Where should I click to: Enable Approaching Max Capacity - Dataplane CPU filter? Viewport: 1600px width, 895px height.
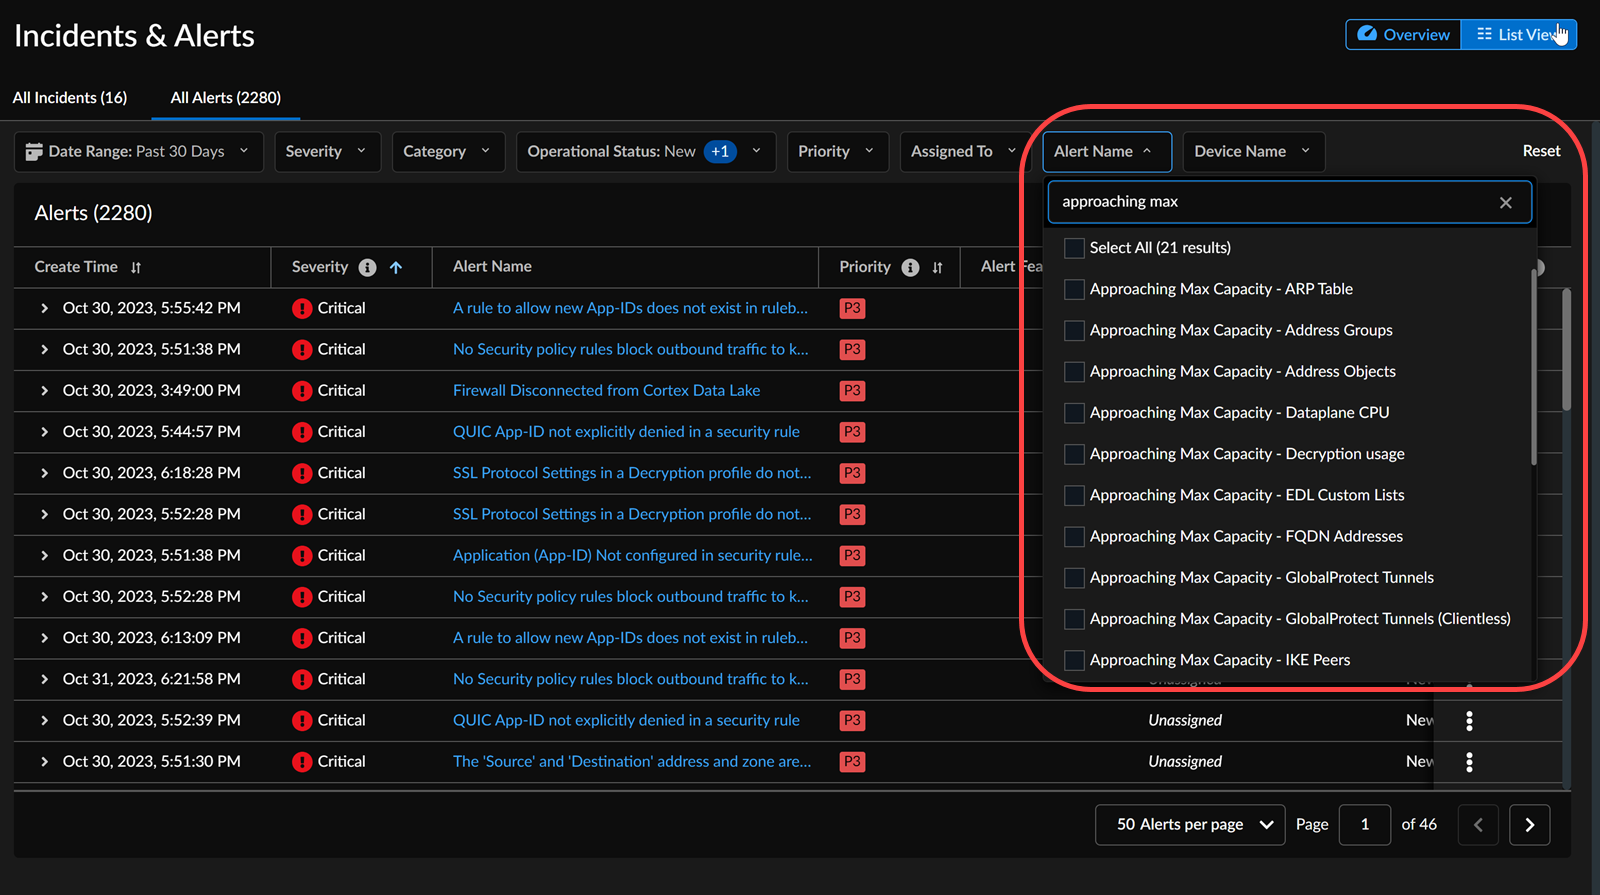(x=1074, y=413)
